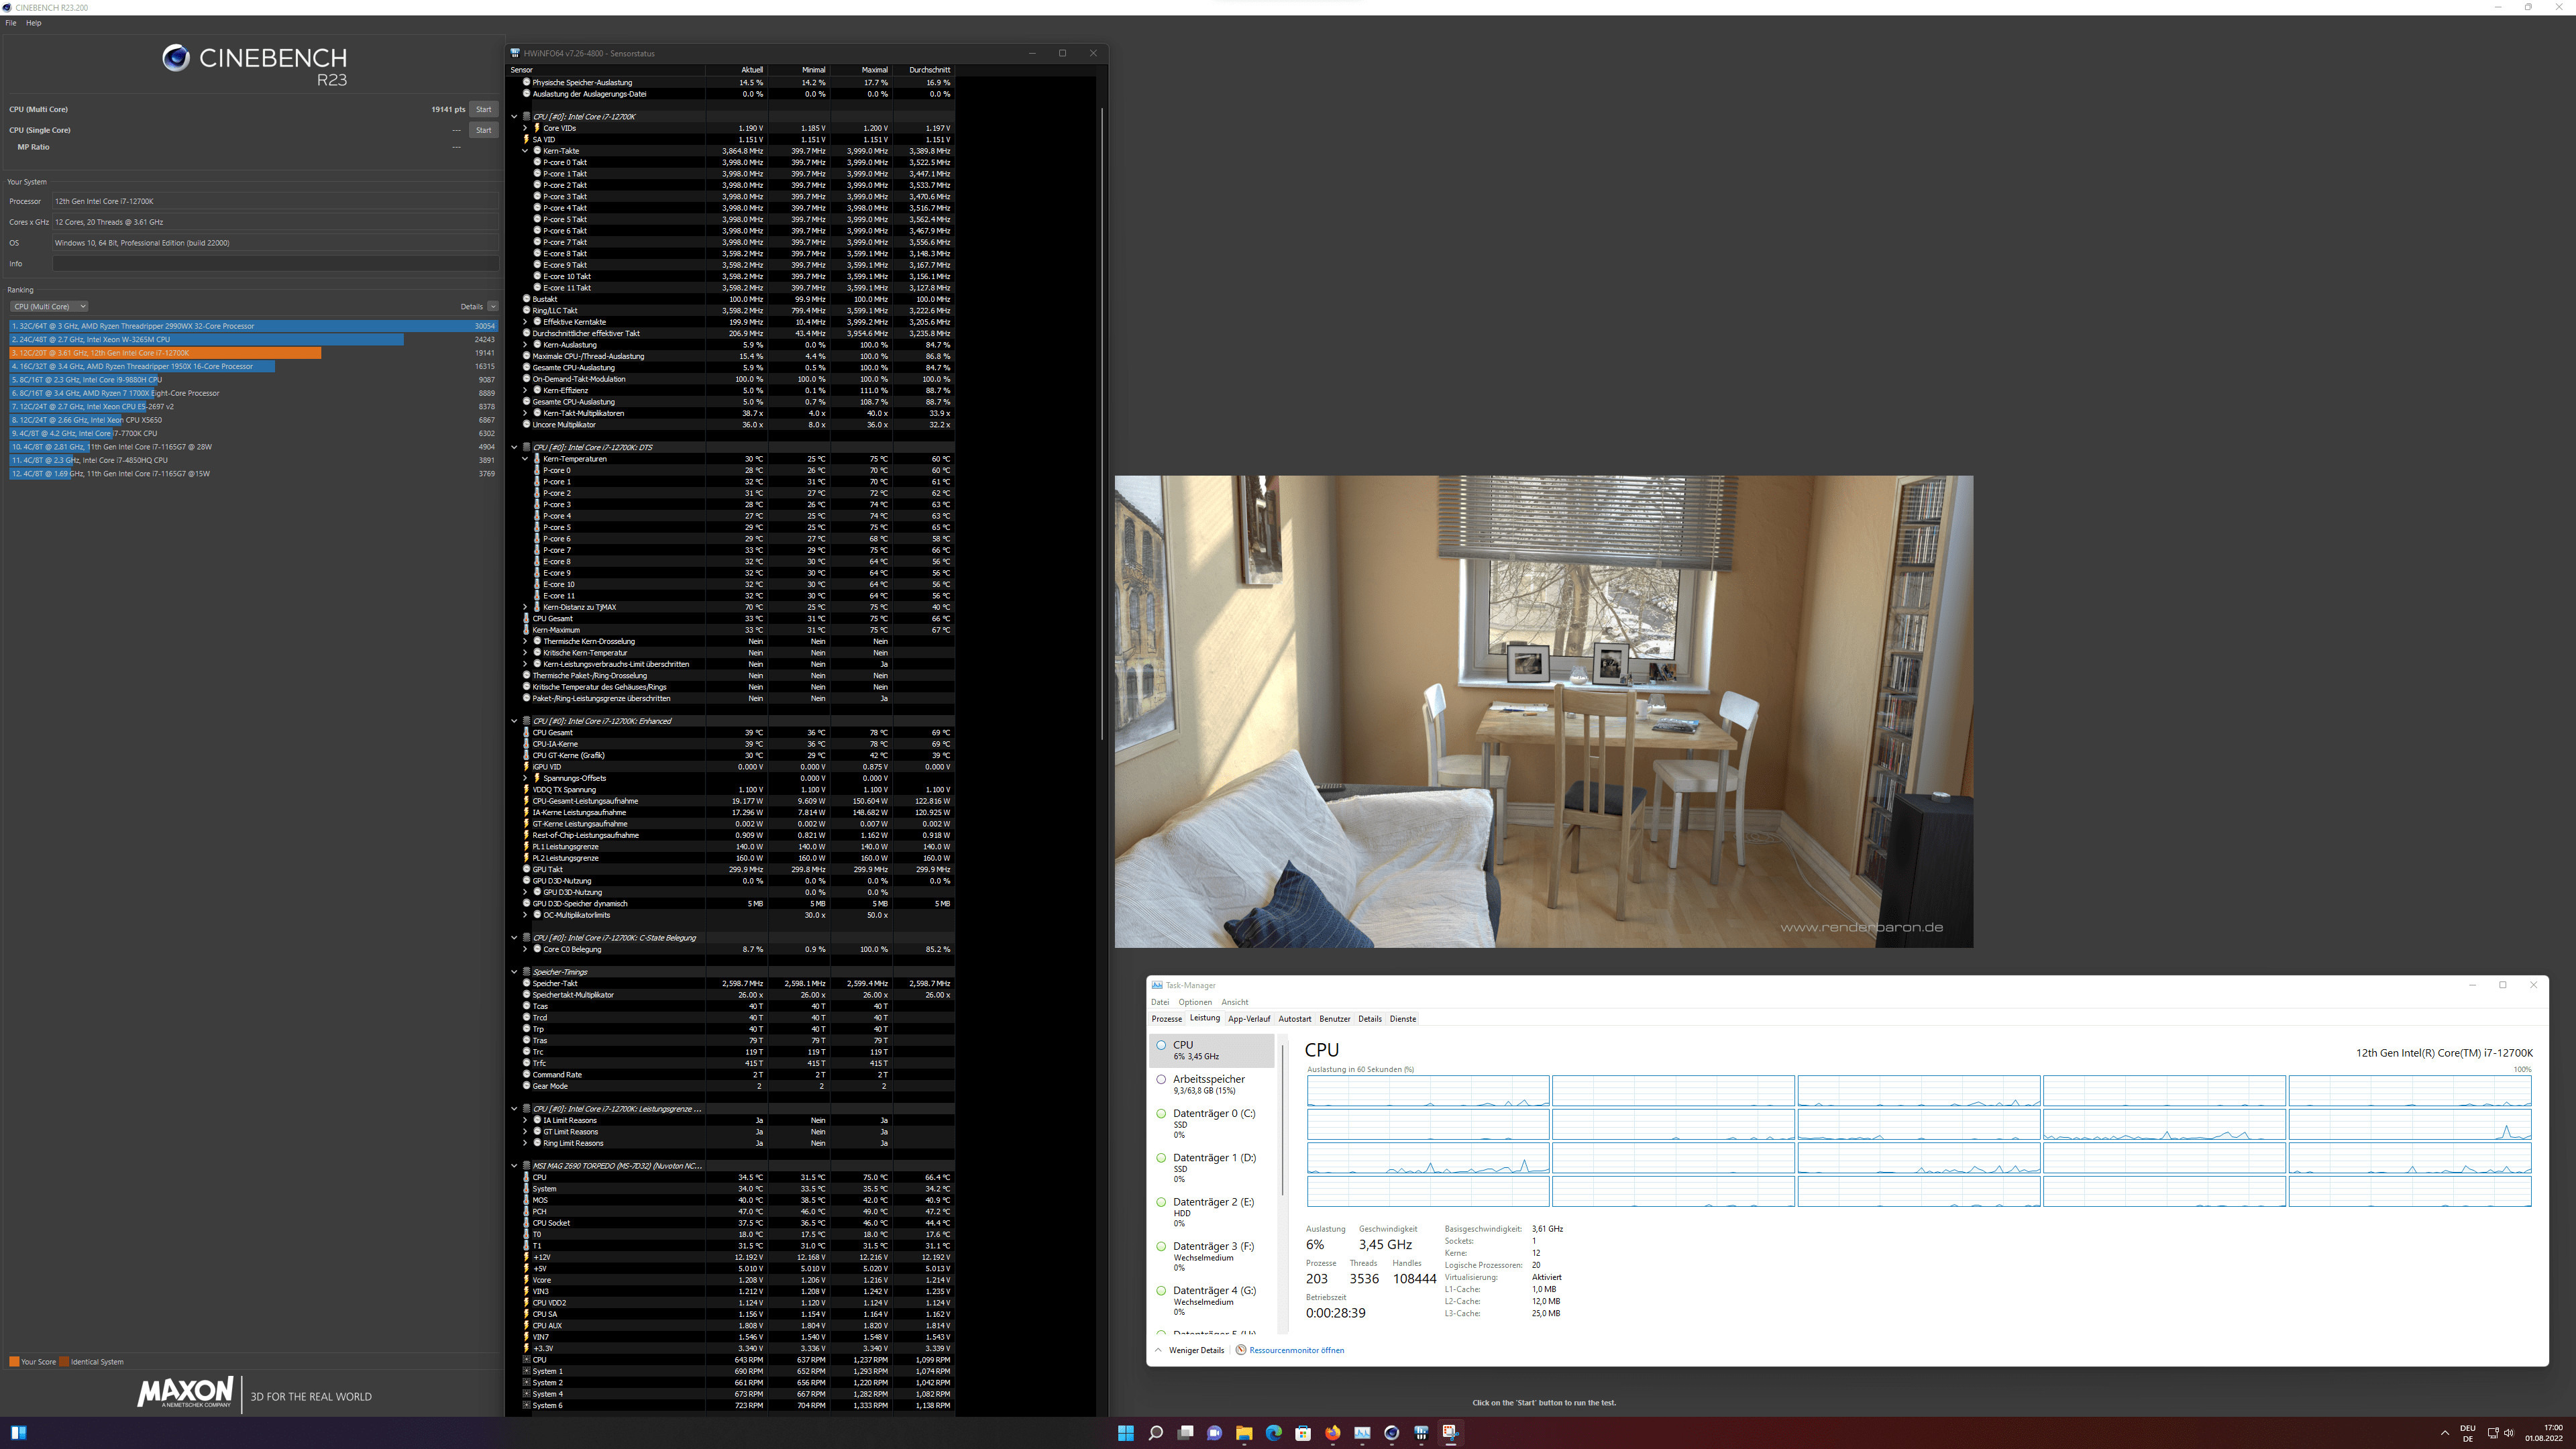The height and width of the screenshot is (1449, 2576).
Task: Expand the Core VIDs row in HWiNFO
Action: (525, 128)
